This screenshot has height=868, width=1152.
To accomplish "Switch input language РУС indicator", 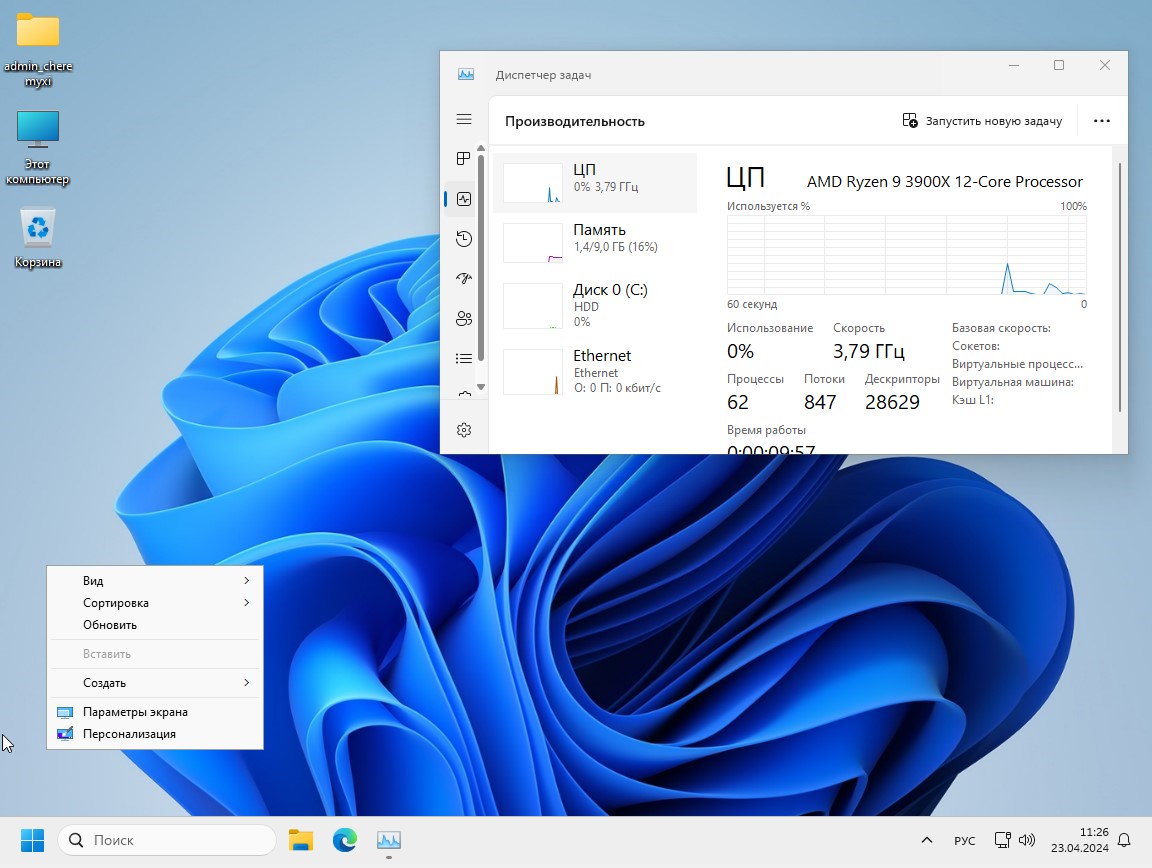I will point(965,840).
